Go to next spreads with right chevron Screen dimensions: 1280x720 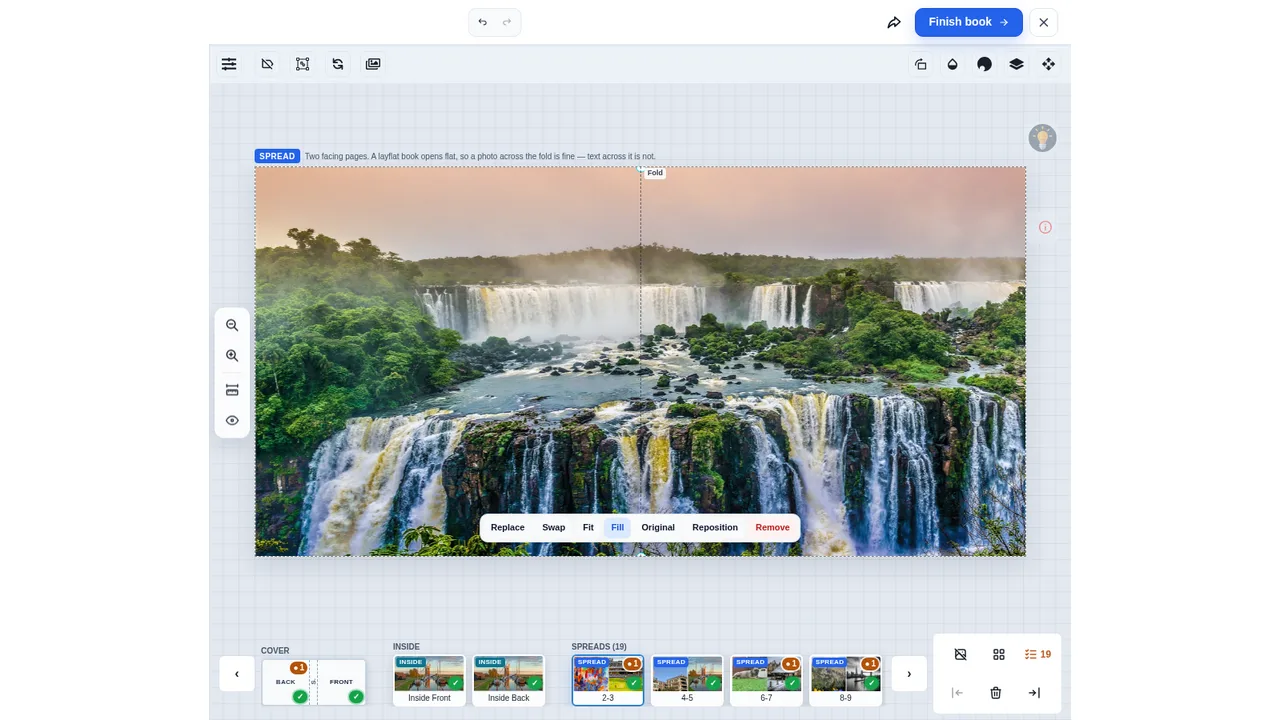coord(909,674)
